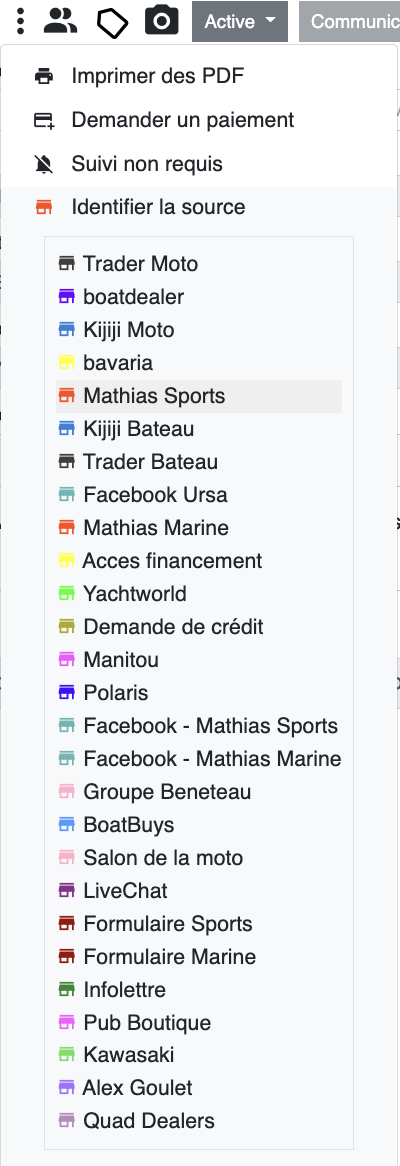
Task: Click the purple Polaris store icon
Action: (x=67, y=693)
